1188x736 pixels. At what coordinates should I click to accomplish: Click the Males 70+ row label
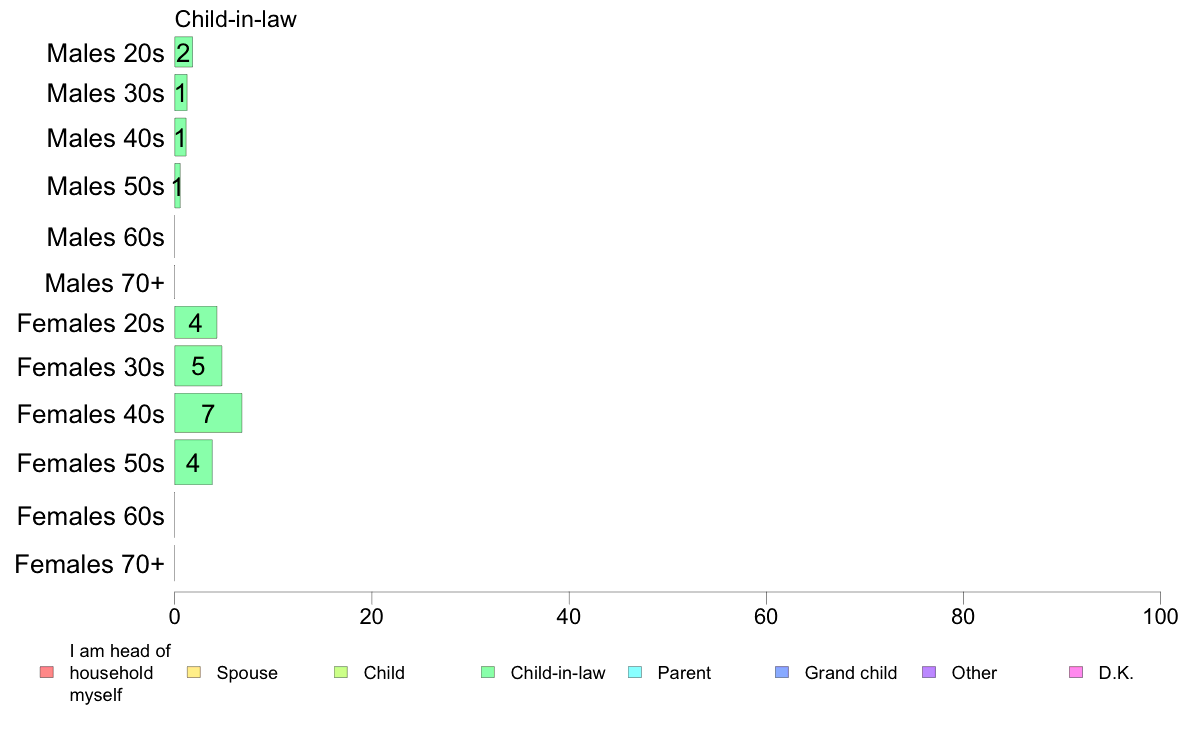105,283
